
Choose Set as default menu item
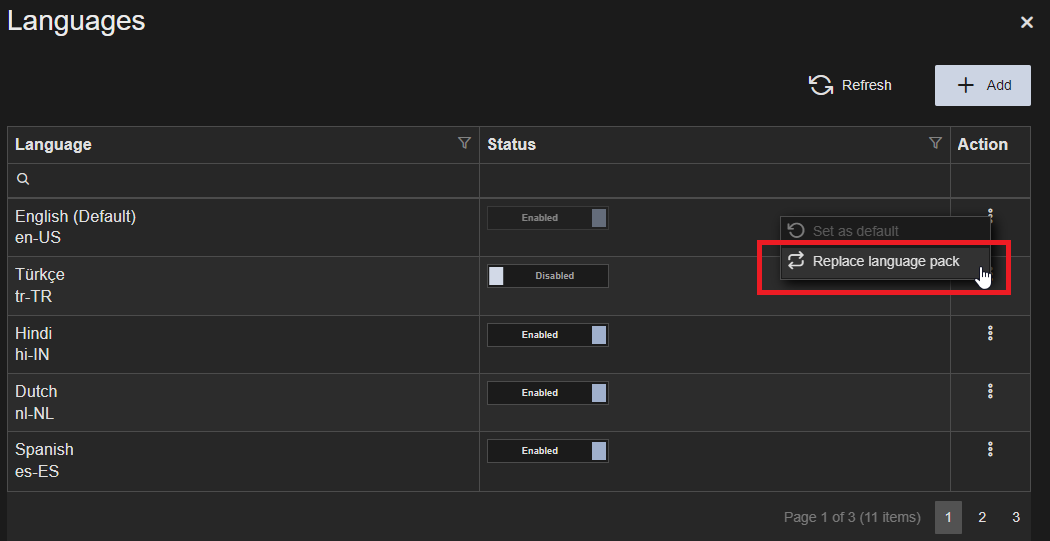pyautogui.click(x=855, y=231)
